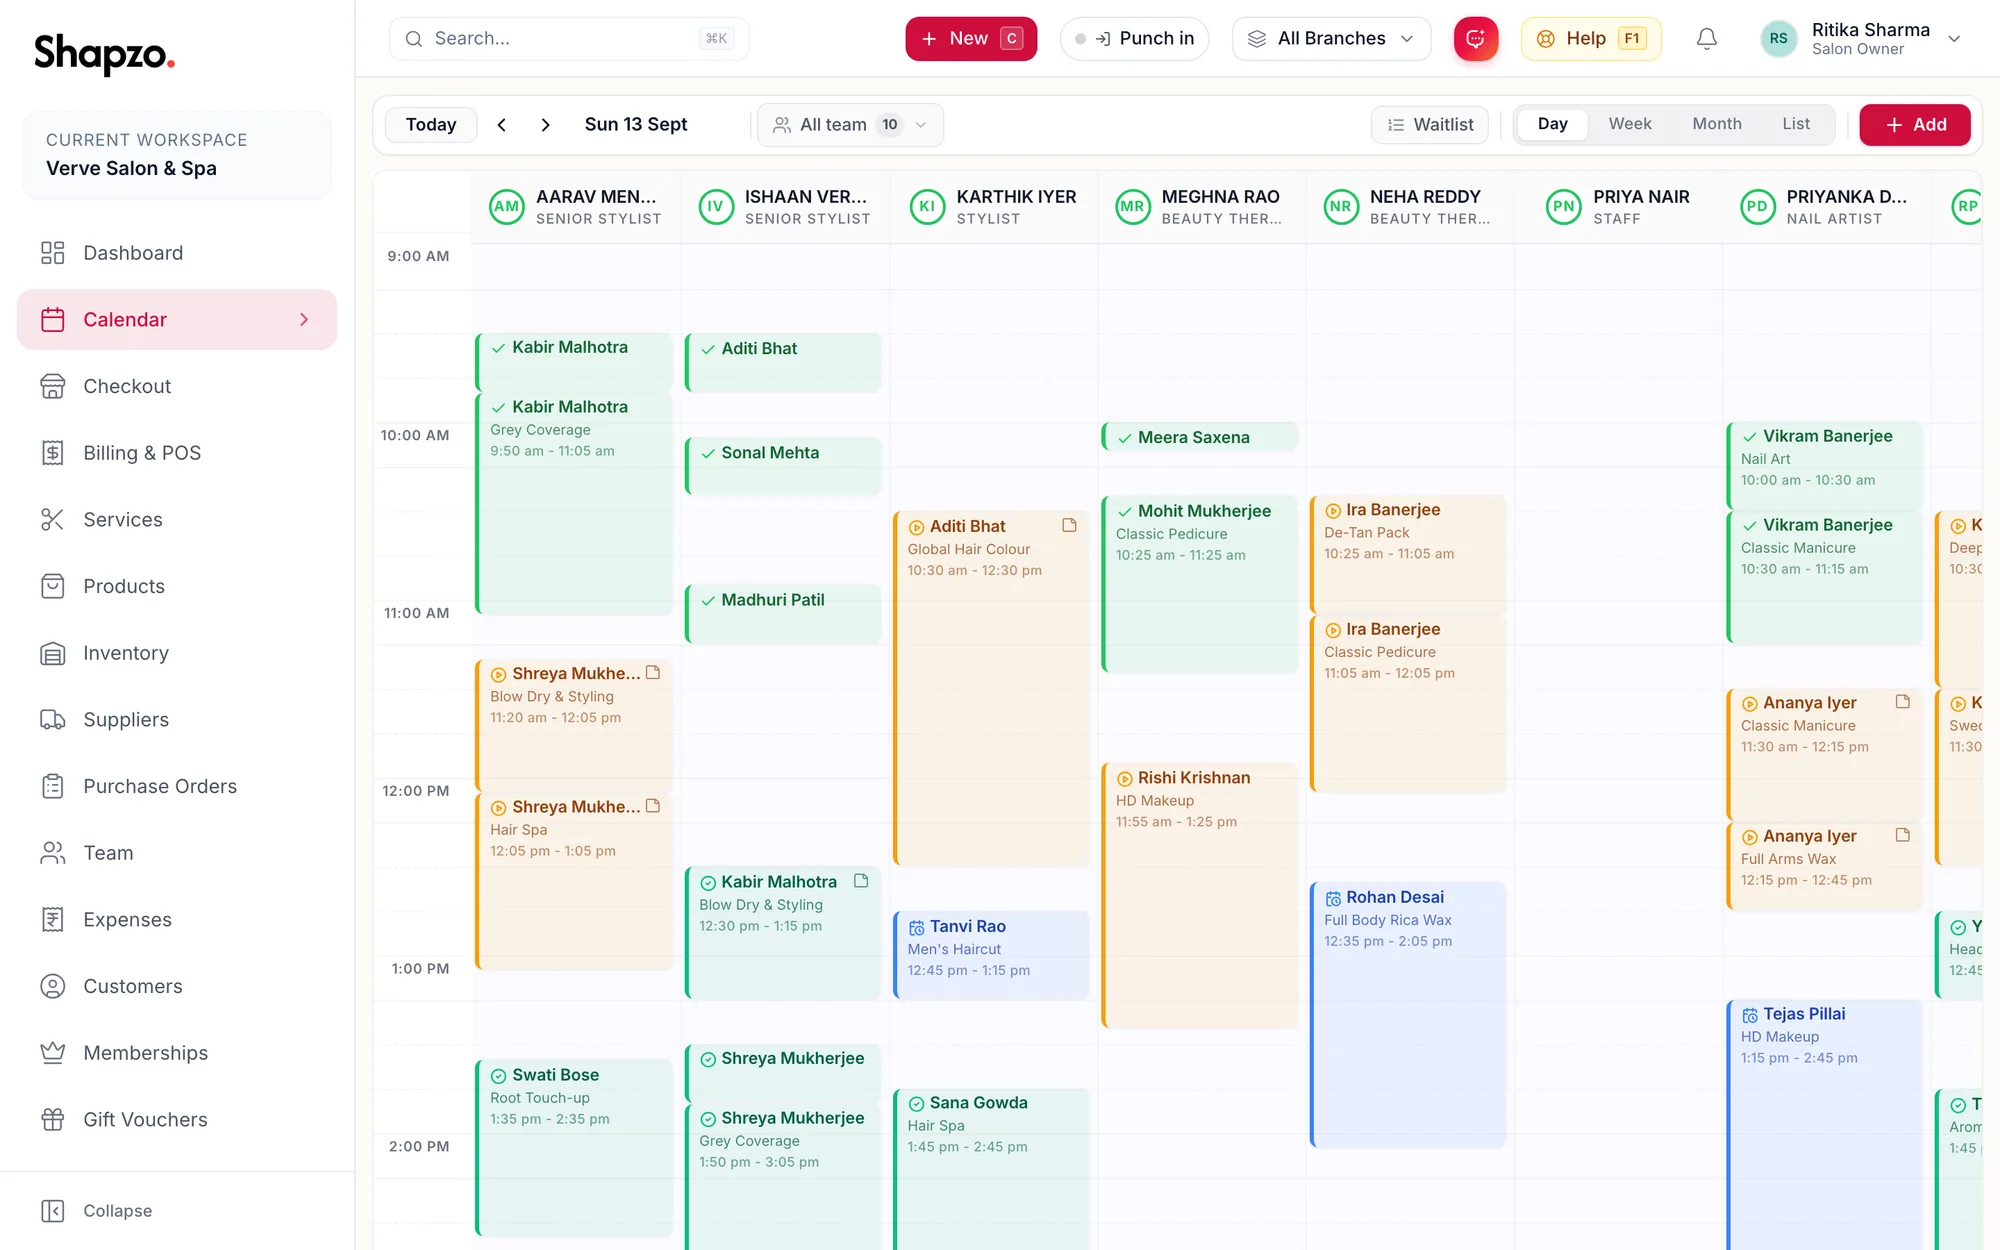Open the Suppliers truck icon
The image size is (2000, 1250).
[x=52, y=720]
